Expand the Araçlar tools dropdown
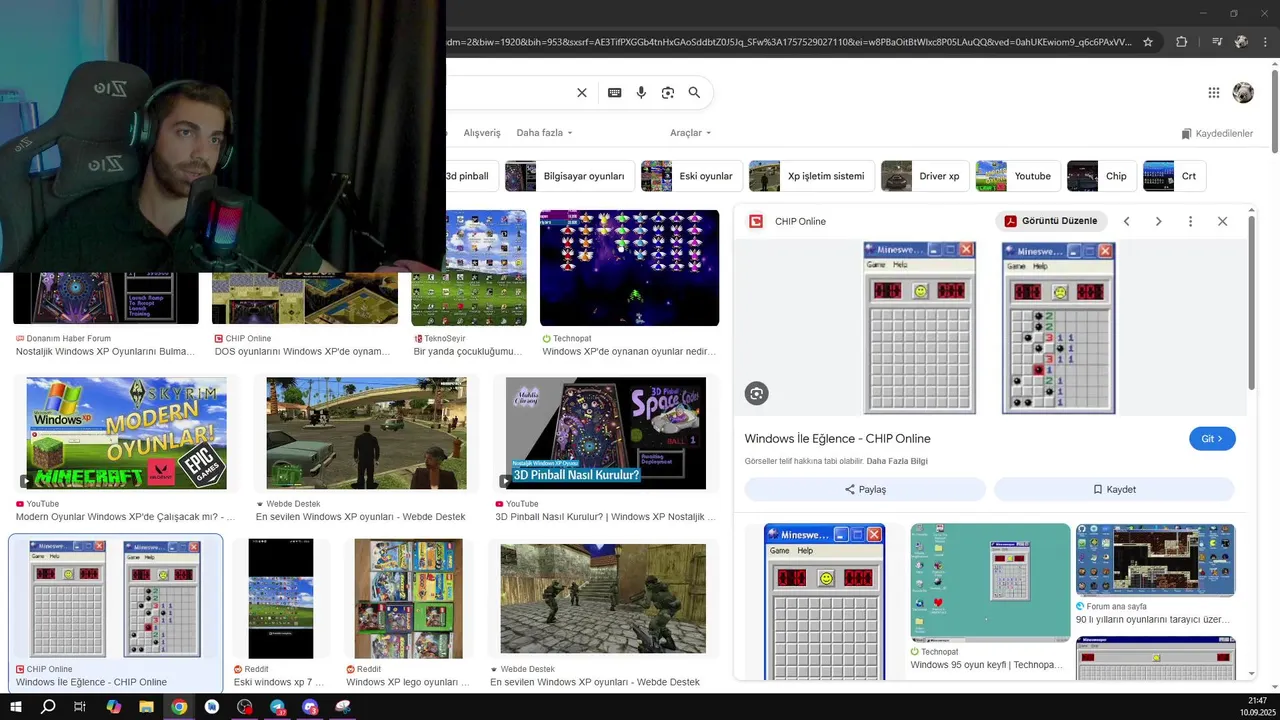Viewport: 1280px width, 720px height. tap(690, 133)
